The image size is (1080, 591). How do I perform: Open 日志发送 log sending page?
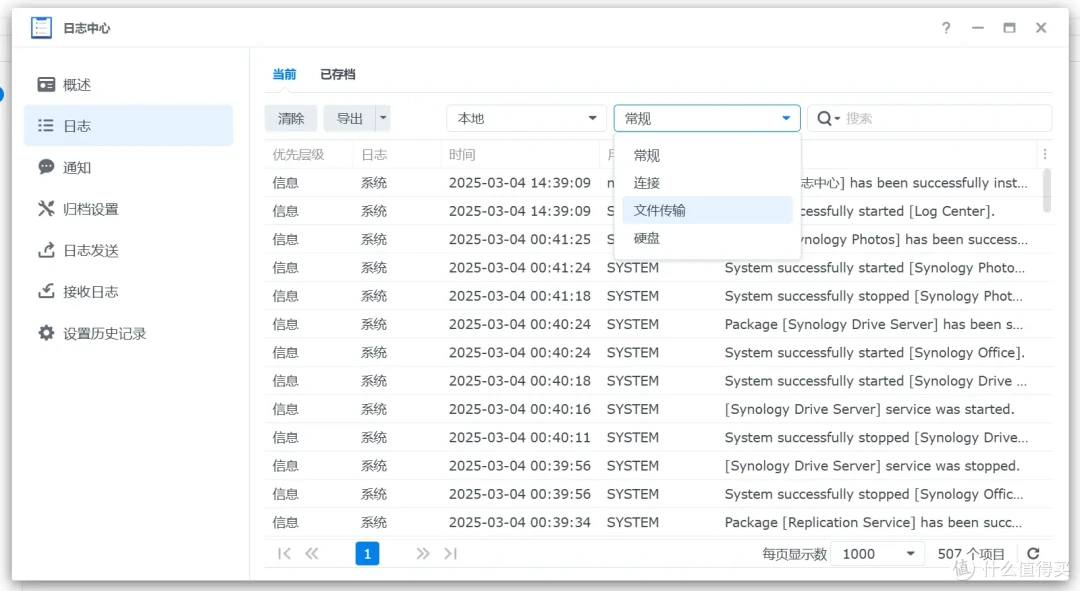click(x=128, y=250)
